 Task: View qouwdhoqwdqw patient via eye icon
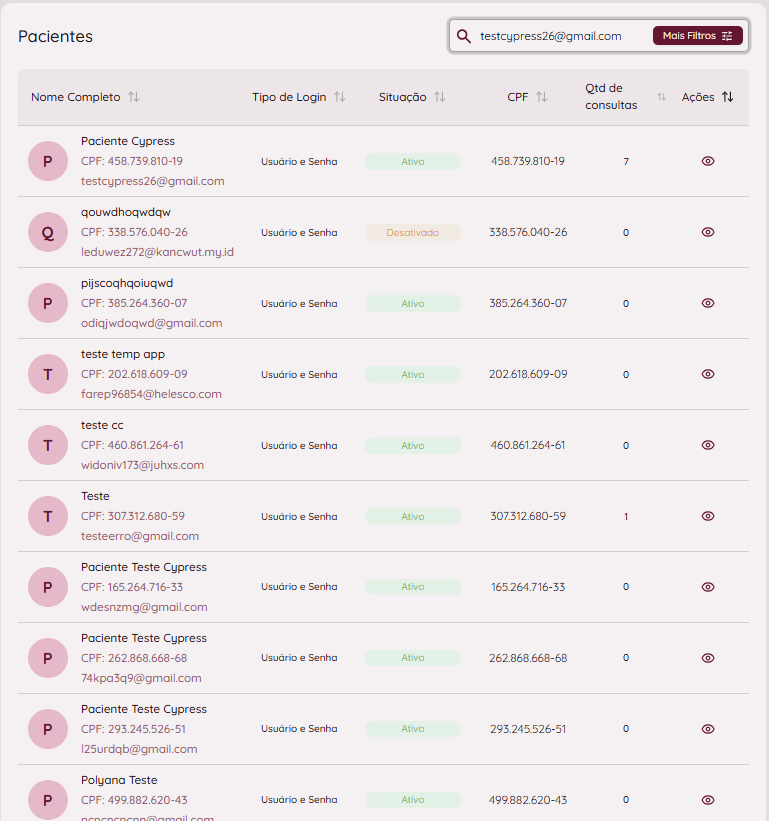coord(708,232)
